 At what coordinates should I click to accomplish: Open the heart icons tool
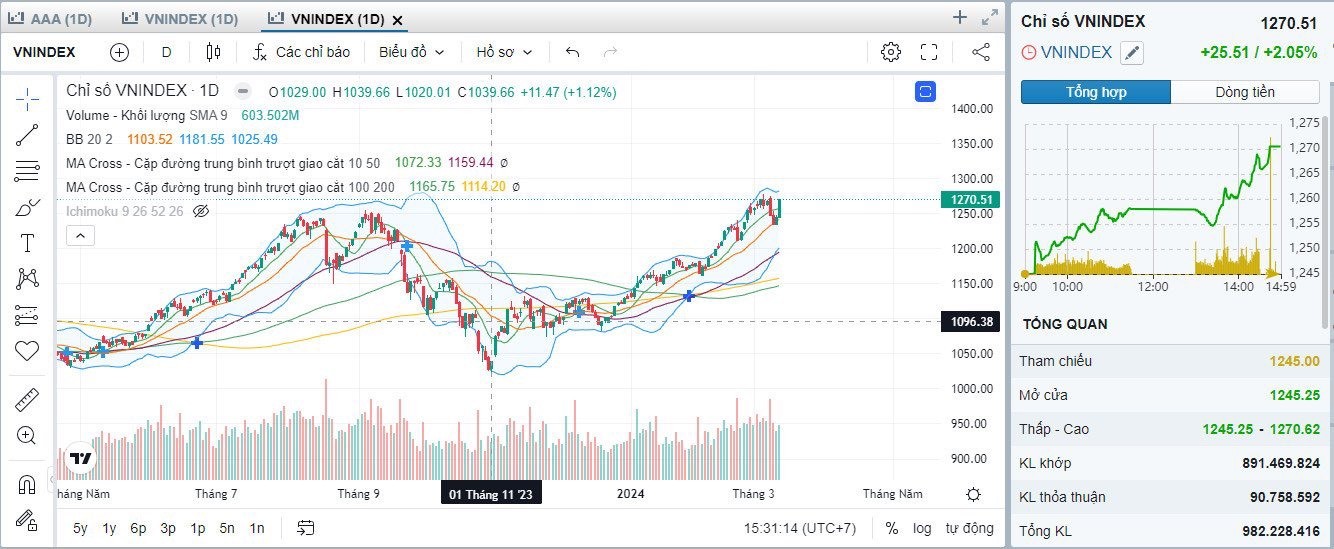pyautogui.click(x=27, y=351)
